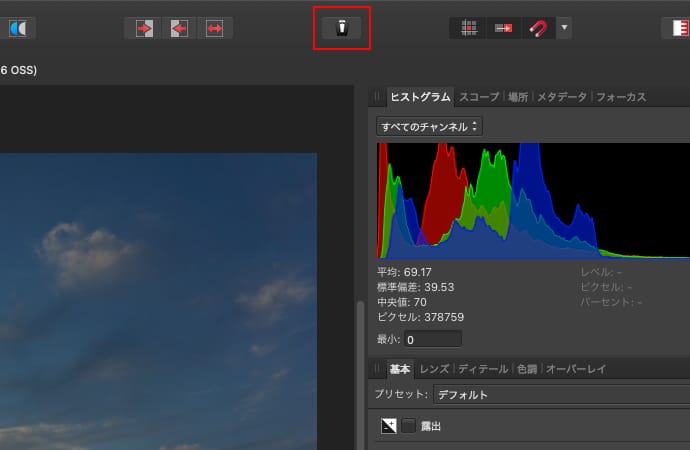The image size is (690, 450).
Task: Open the オーバーレイ tab
Action: (x=575, y=369)
